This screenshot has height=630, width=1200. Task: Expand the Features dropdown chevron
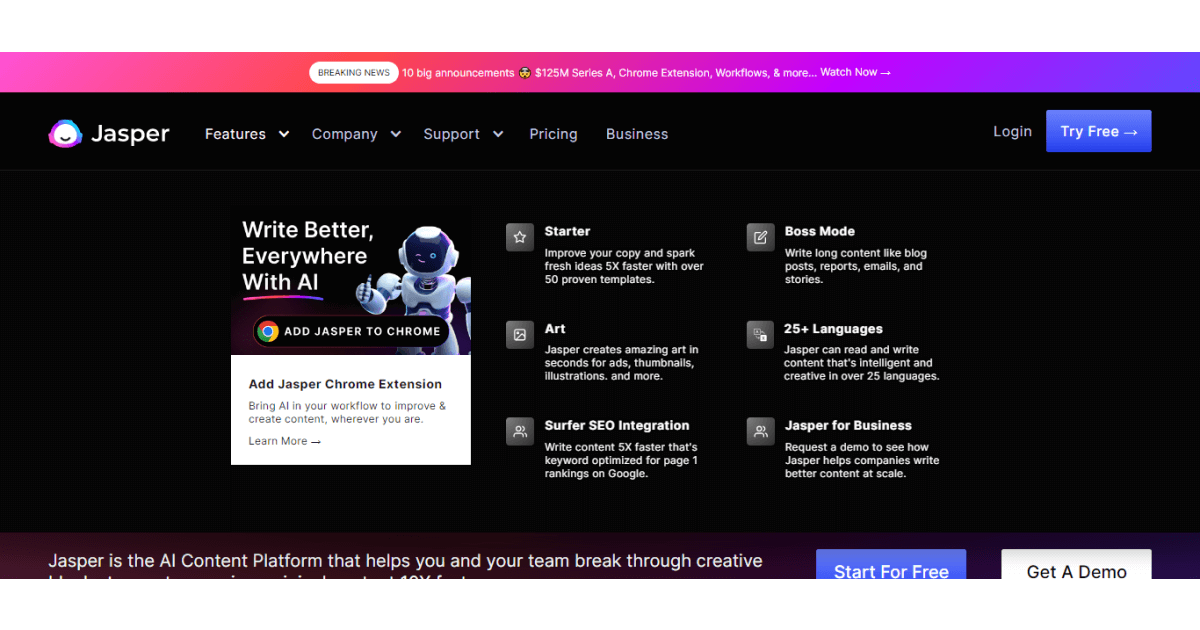point(284,134)
